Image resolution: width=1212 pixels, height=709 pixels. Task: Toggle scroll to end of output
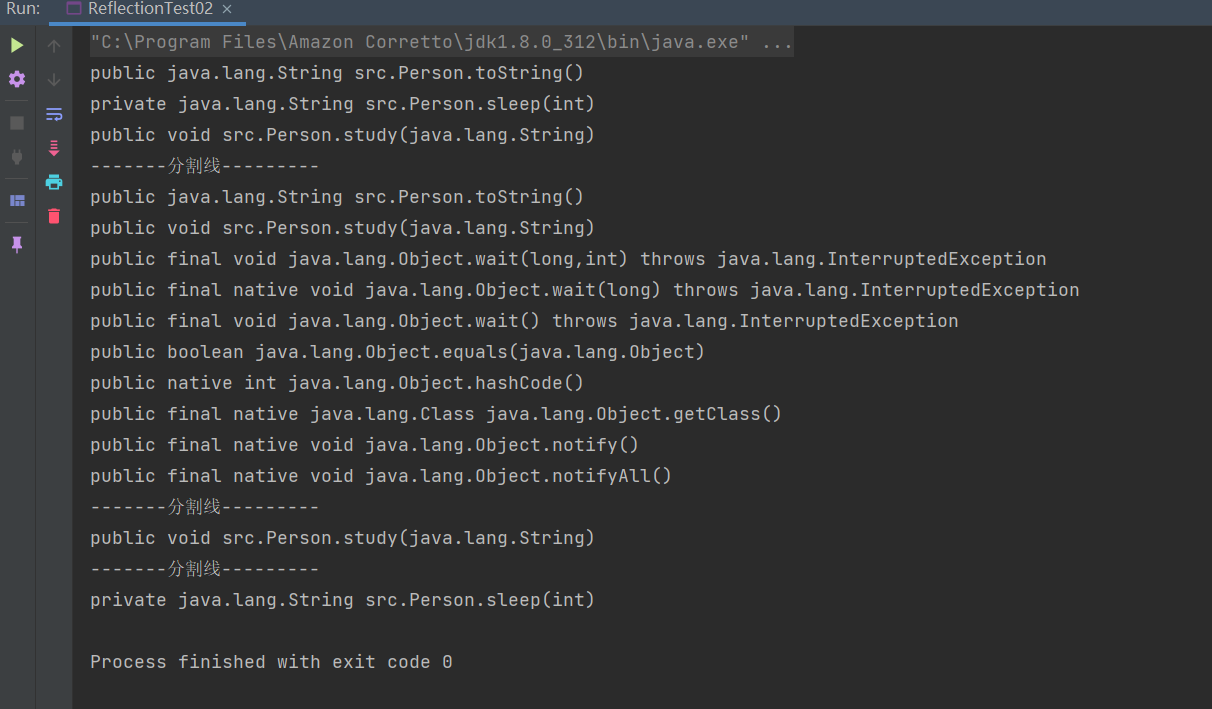[x=54, y=148]
